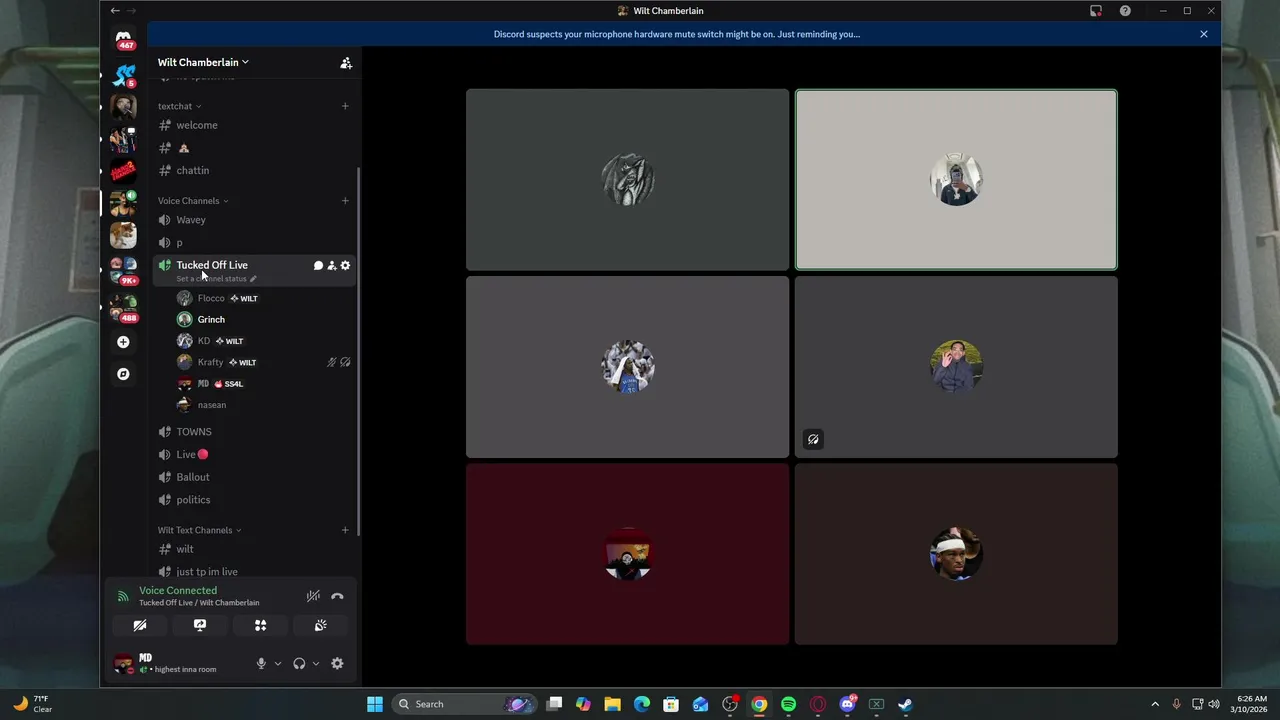Screen dimensions: 1280x720
Task: Go back with the left arrow
Action: pyautogui.click(x=115, y=11)
